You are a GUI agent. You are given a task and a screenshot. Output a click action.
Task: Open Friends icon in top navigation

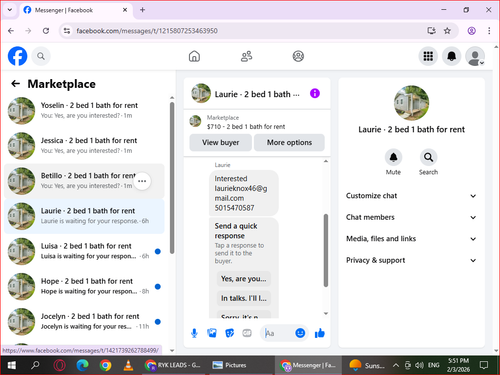tap(246, 56)
